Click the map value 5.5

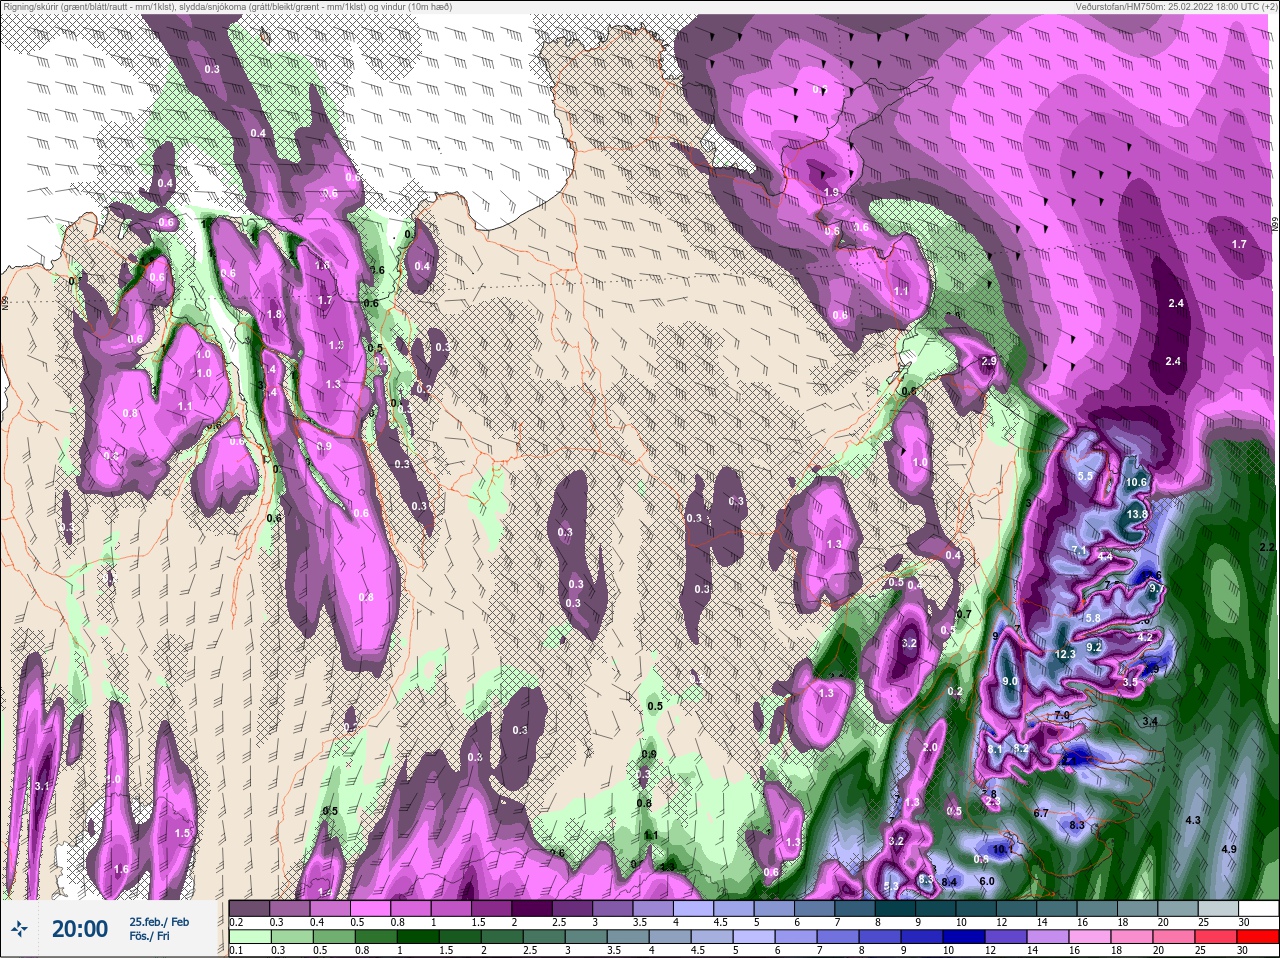tap(1085, 476)
